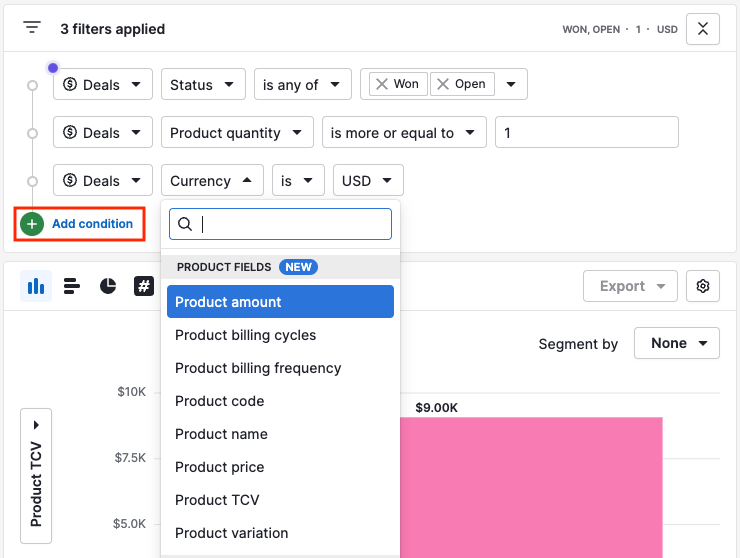
Task: Open chart settings gear icon
Action: coord(703,286)
